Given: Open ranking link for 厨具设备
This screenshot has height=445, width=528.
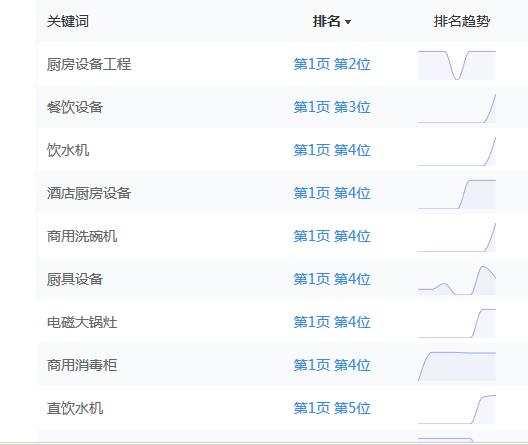Looking at the screenshot, I should [x=332, y=279].
